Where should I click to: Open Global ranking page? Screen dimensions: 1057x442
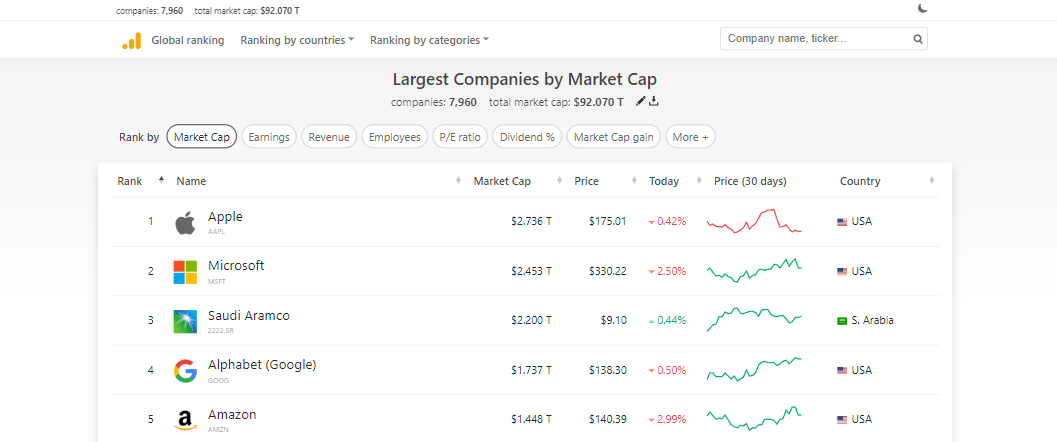coord(187,40)
